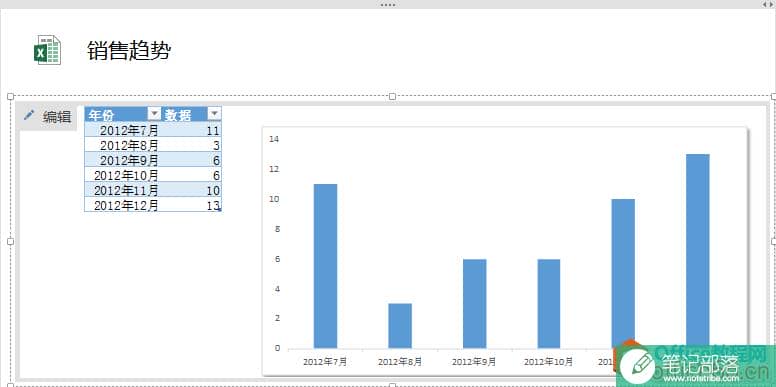
Task: Click the tallest bar in chart
Action: point(698,250)
